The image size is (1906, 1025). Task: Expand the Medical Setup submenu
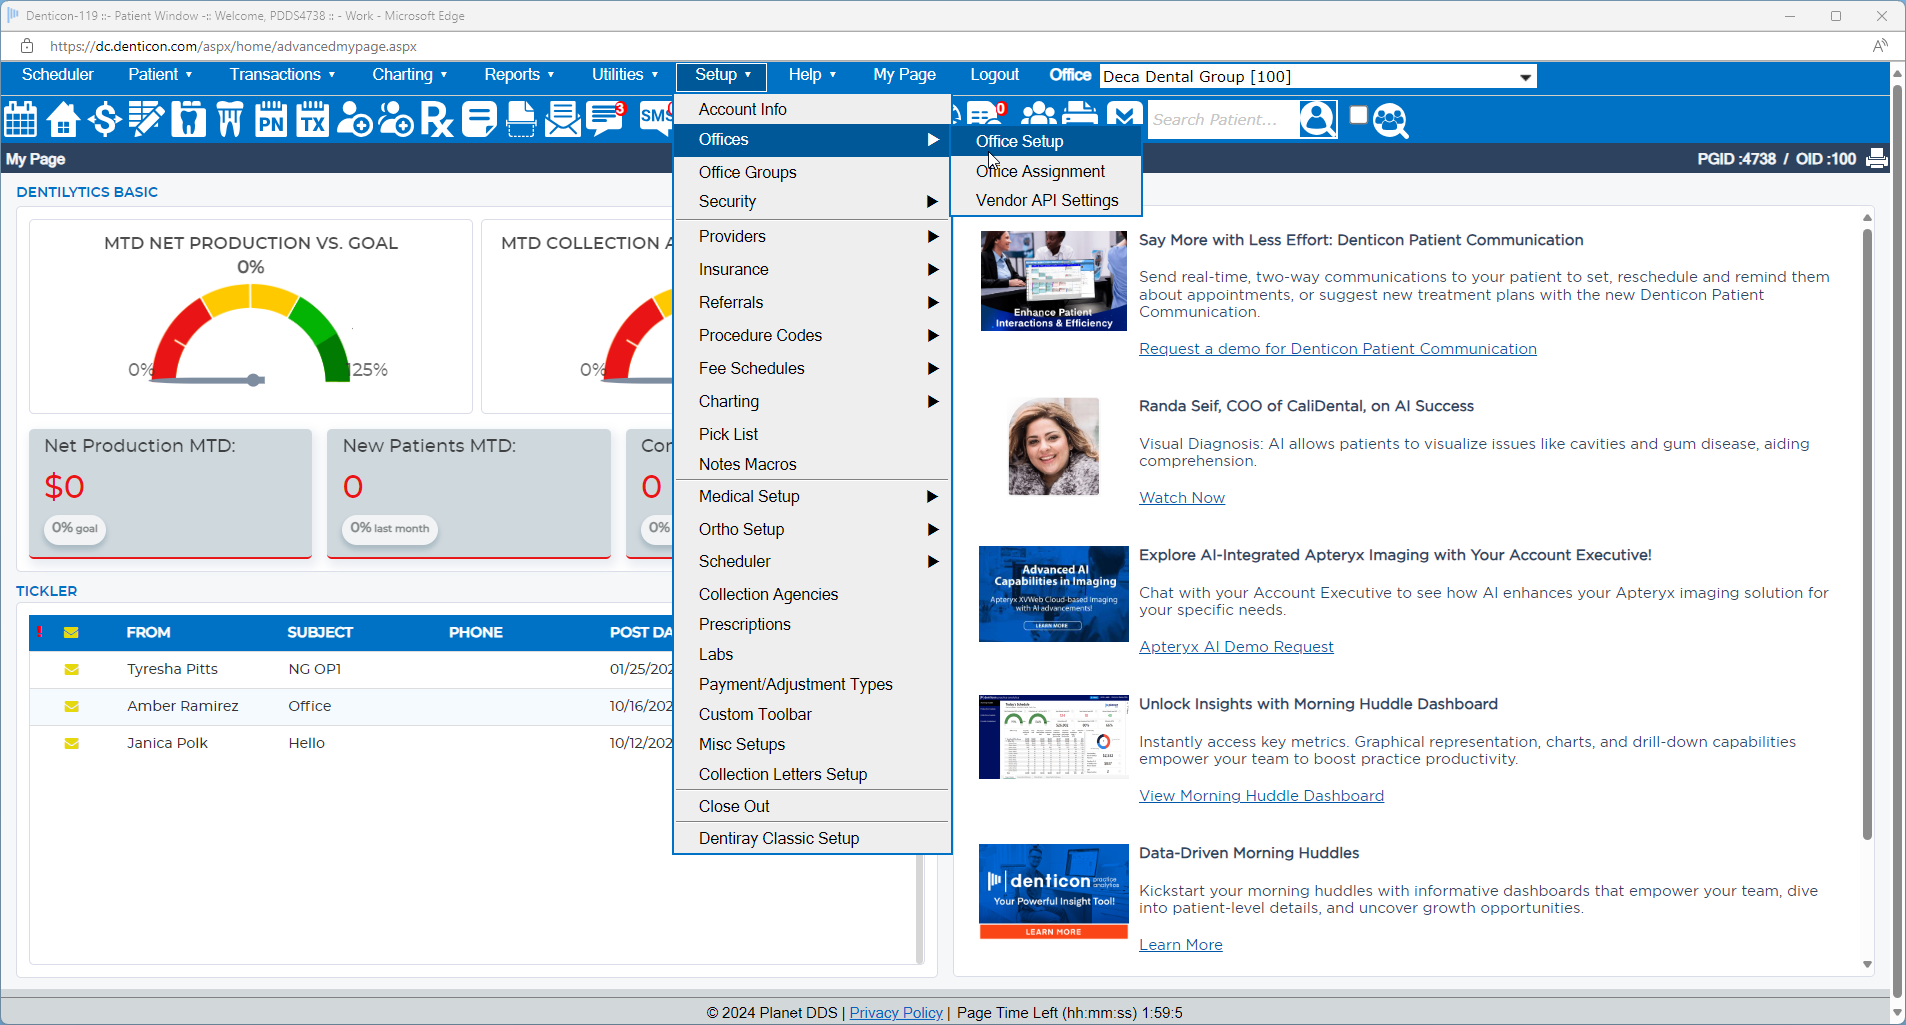813,496
